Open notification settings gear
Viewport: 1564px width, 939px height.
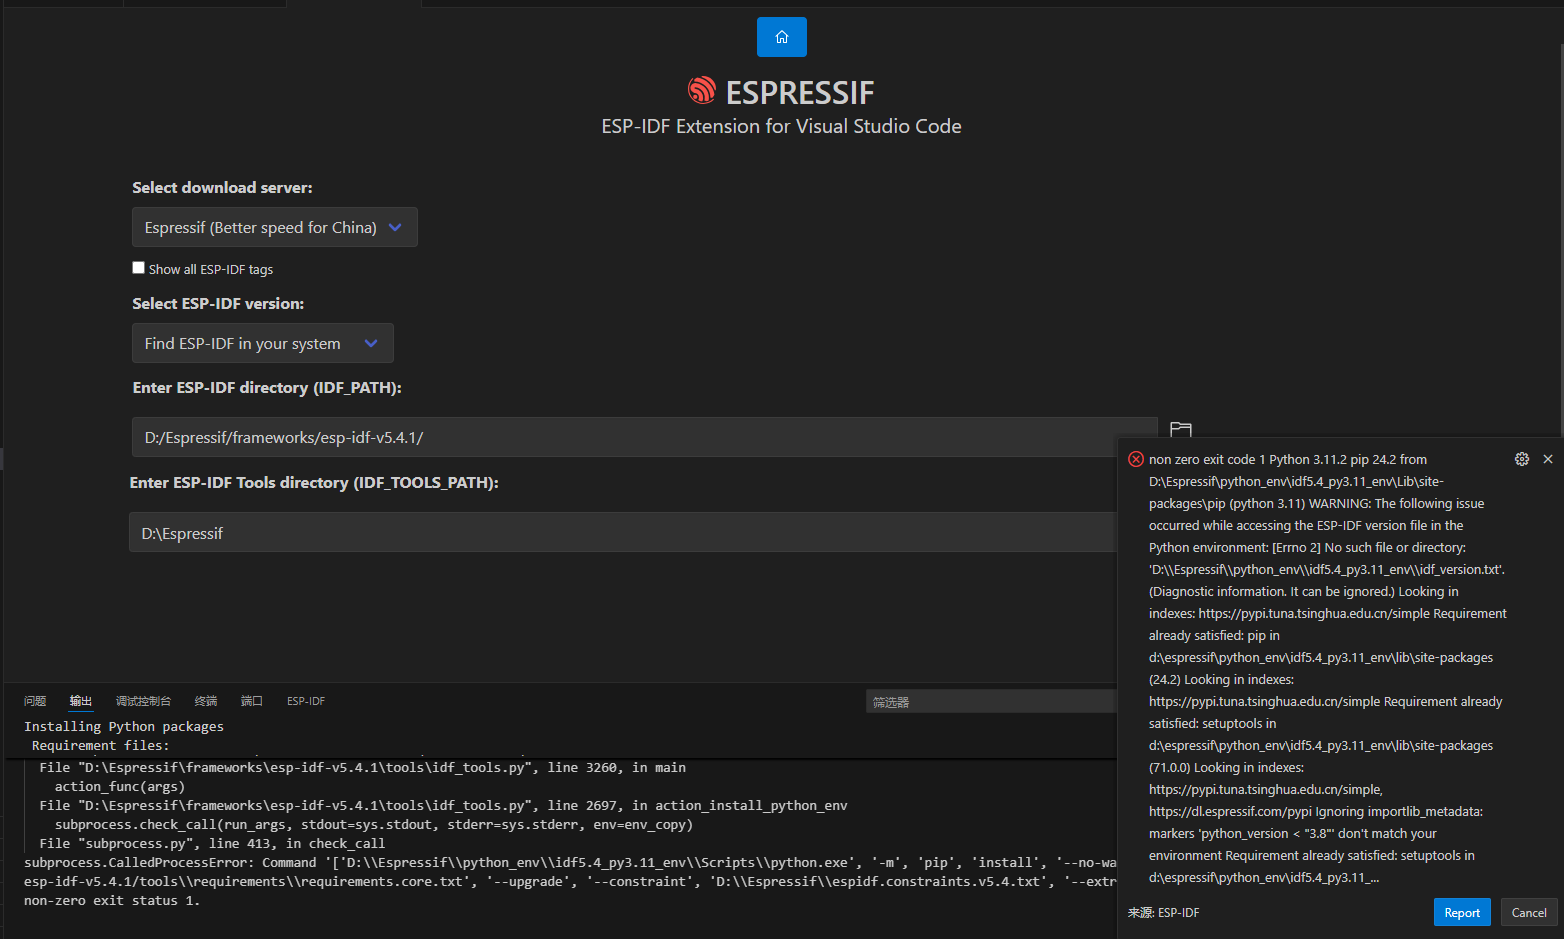[1522, 459]
